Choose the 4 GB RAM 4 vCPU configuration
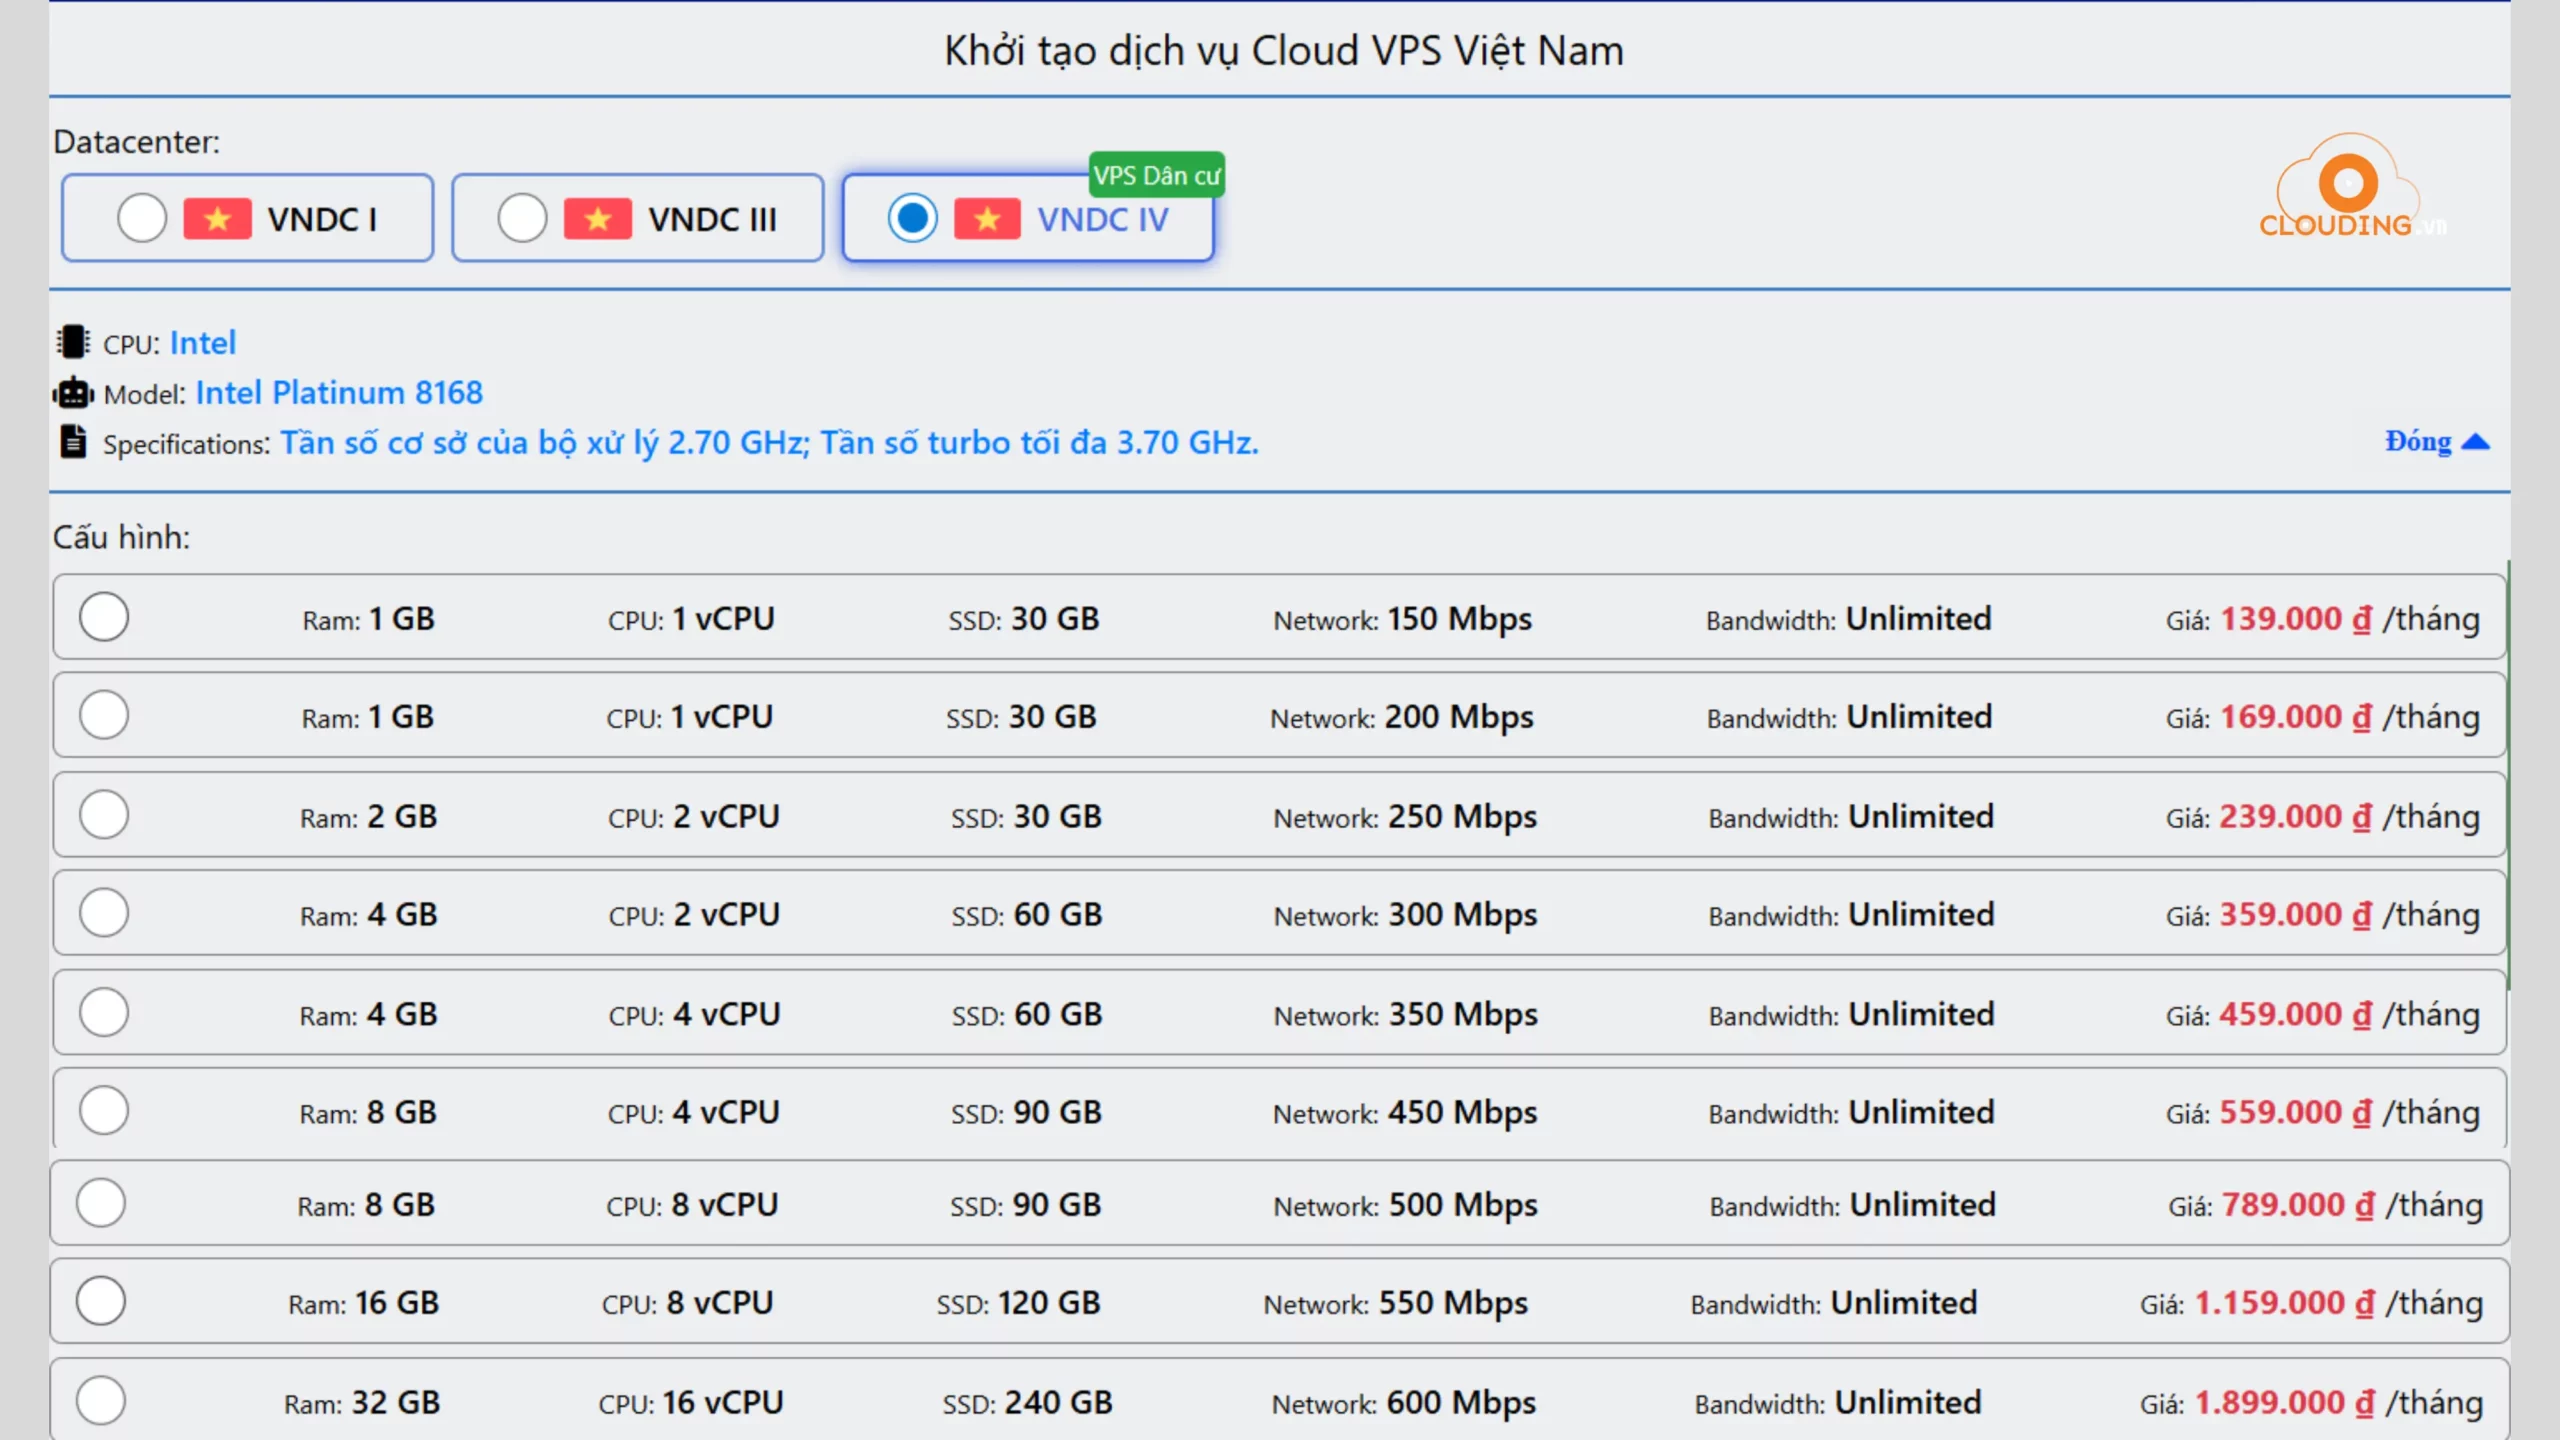Screen dimensions: 2560x1440 (104, 1012)
